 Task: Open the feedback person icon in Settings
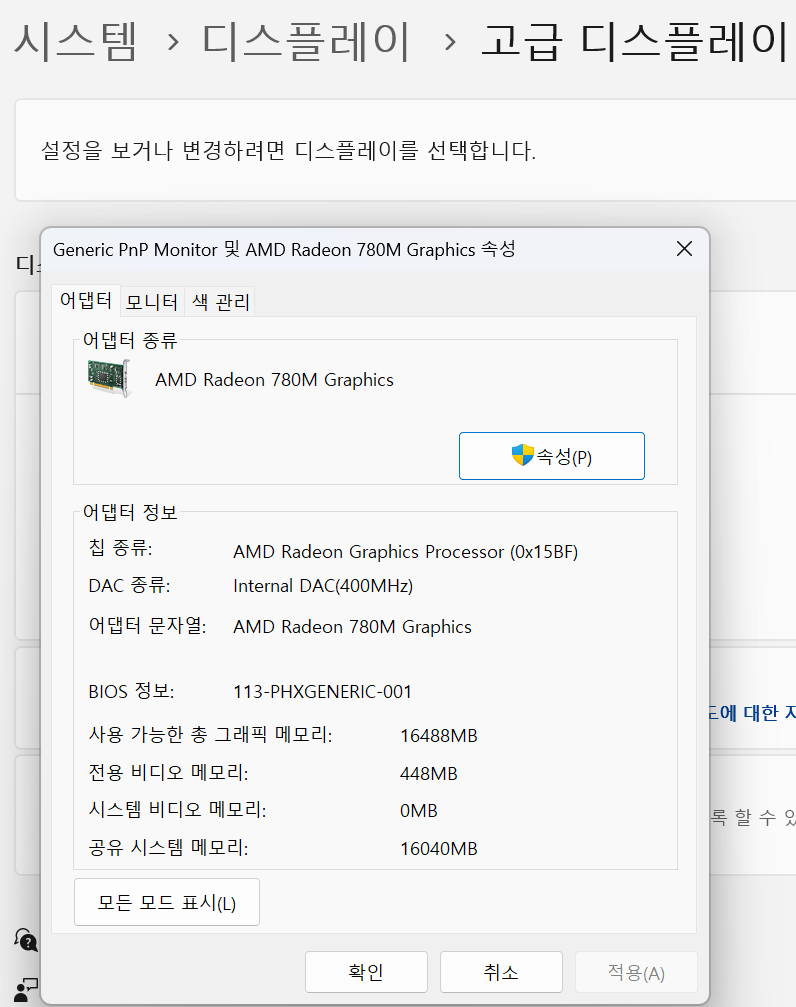(26, 990)
